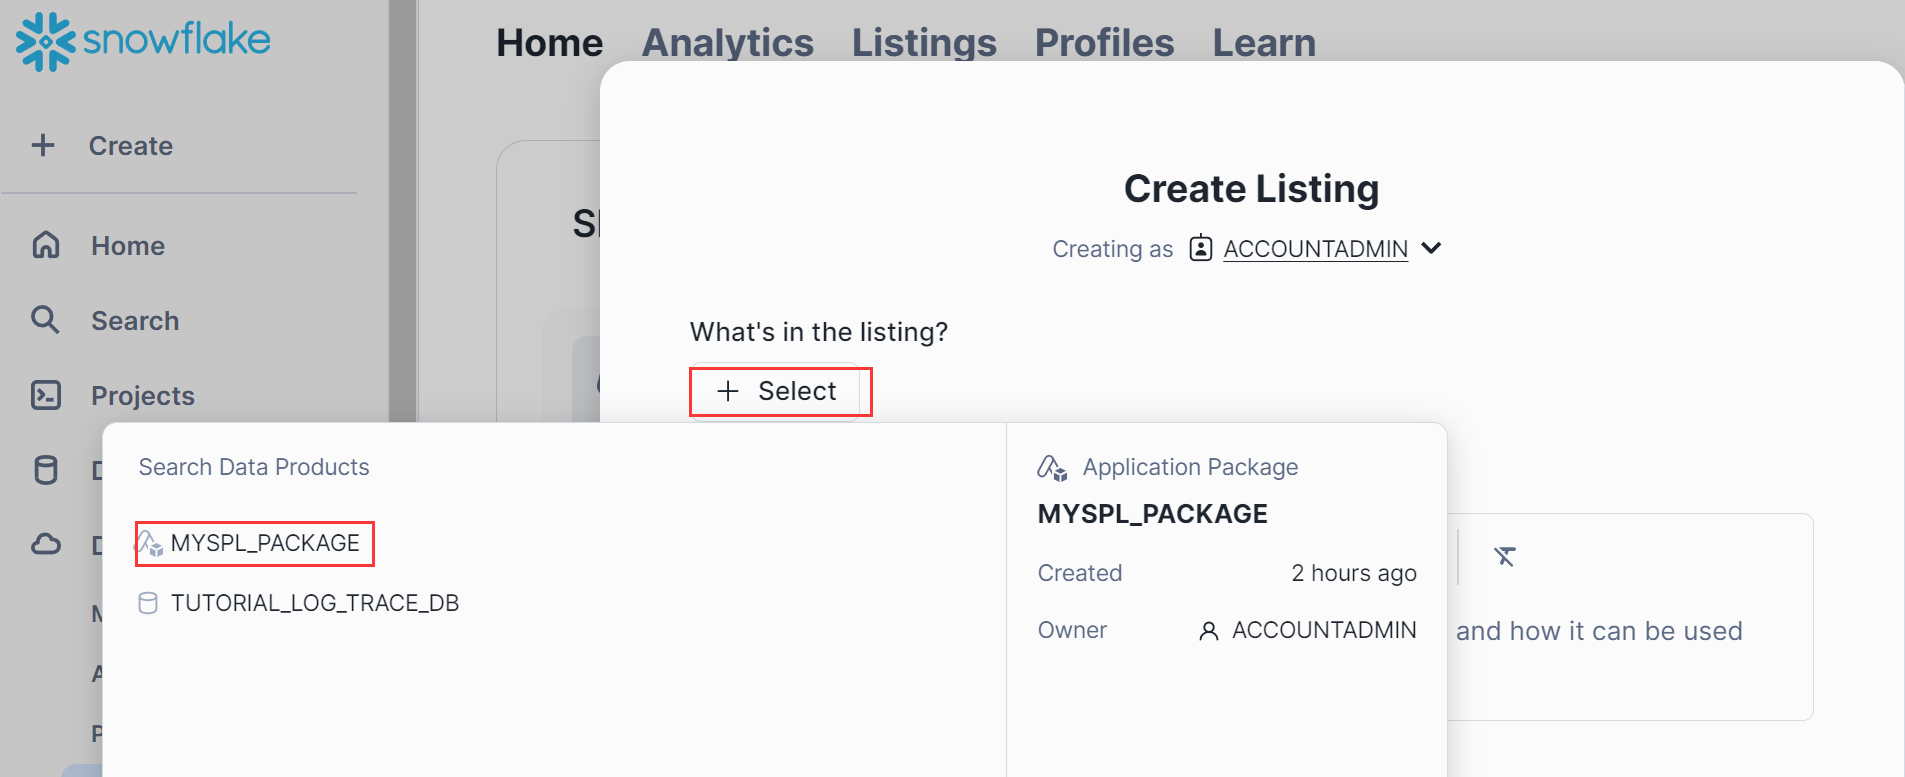Click the plus icon beside Create
Viewport: 1905px width, 777px height.
click(43, 145)
